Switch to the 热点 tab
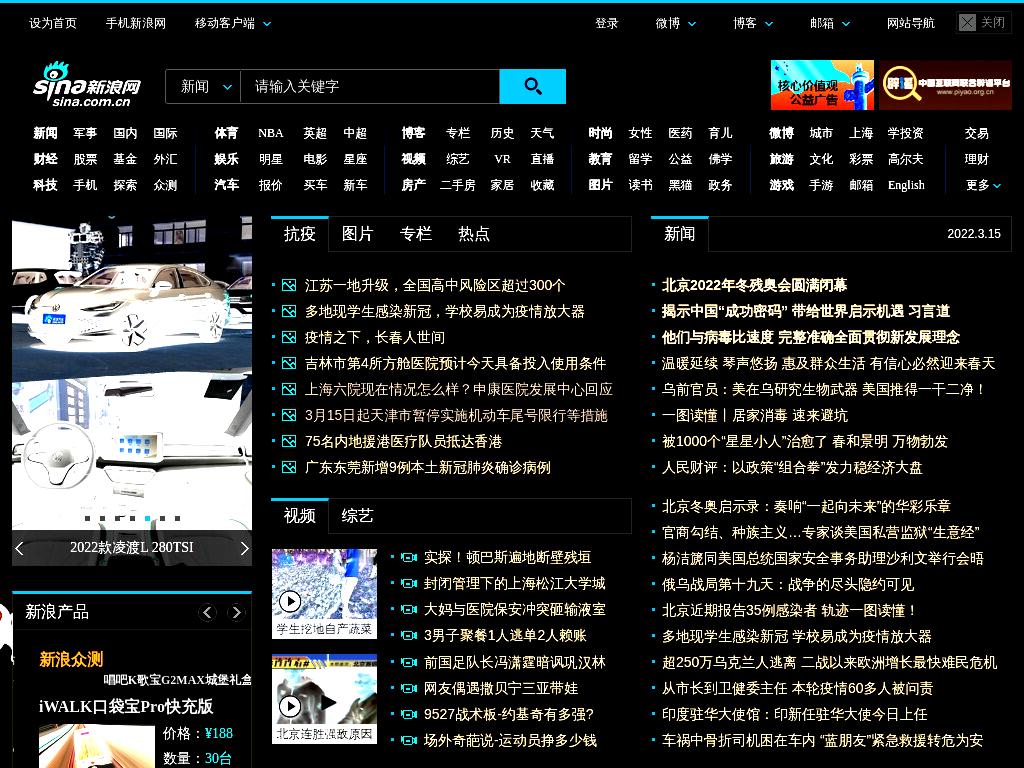Image resolution: width=1024 pixels, height=768 pixels. tap(474, 234)
